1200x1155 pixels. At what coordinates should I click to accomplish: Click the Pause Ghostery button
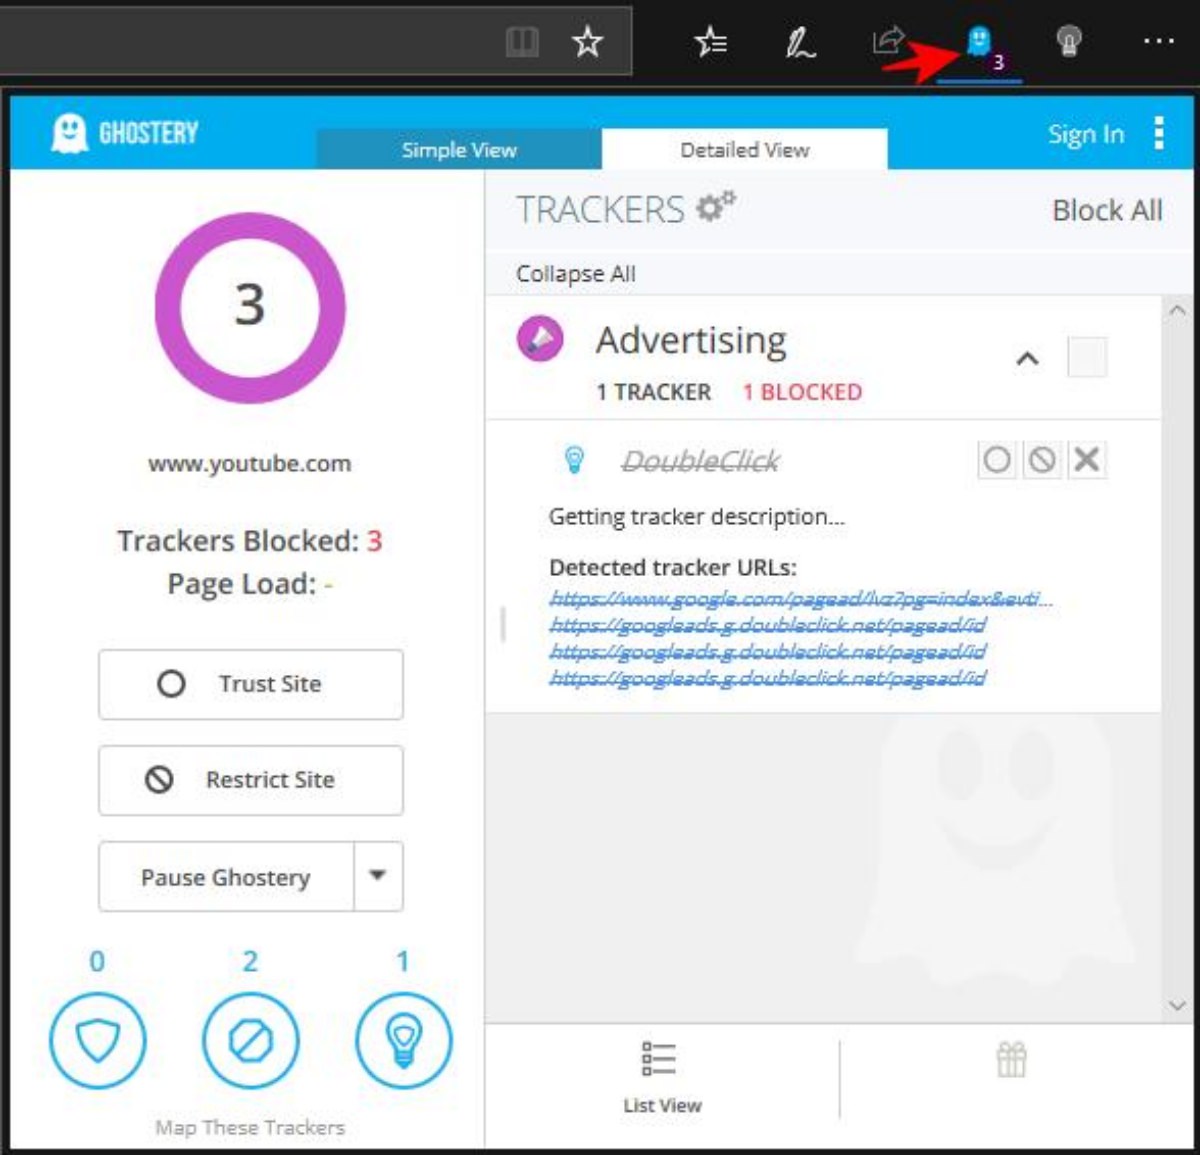[226, 877]
